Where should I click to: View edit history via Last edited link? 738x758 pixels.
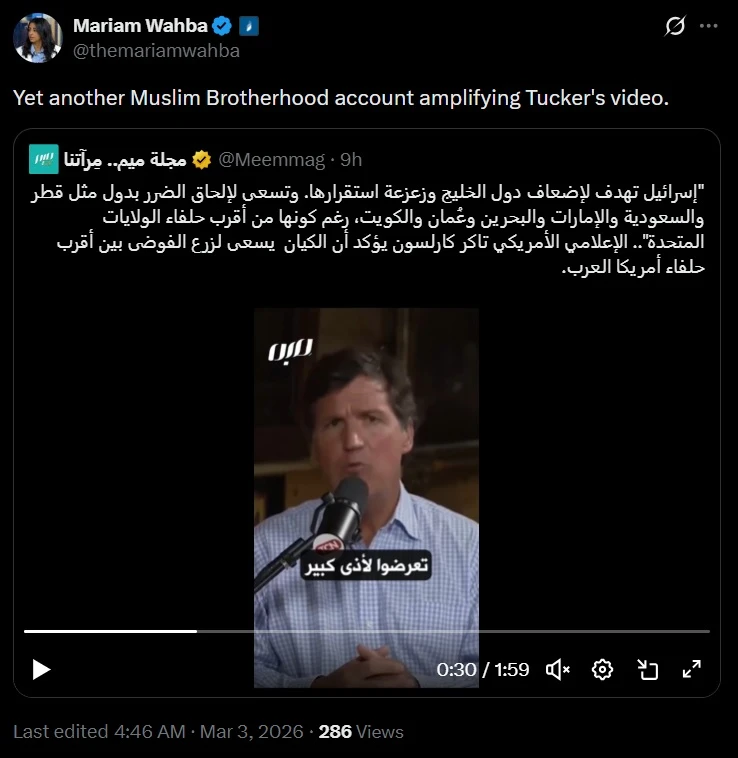(100, 731)
